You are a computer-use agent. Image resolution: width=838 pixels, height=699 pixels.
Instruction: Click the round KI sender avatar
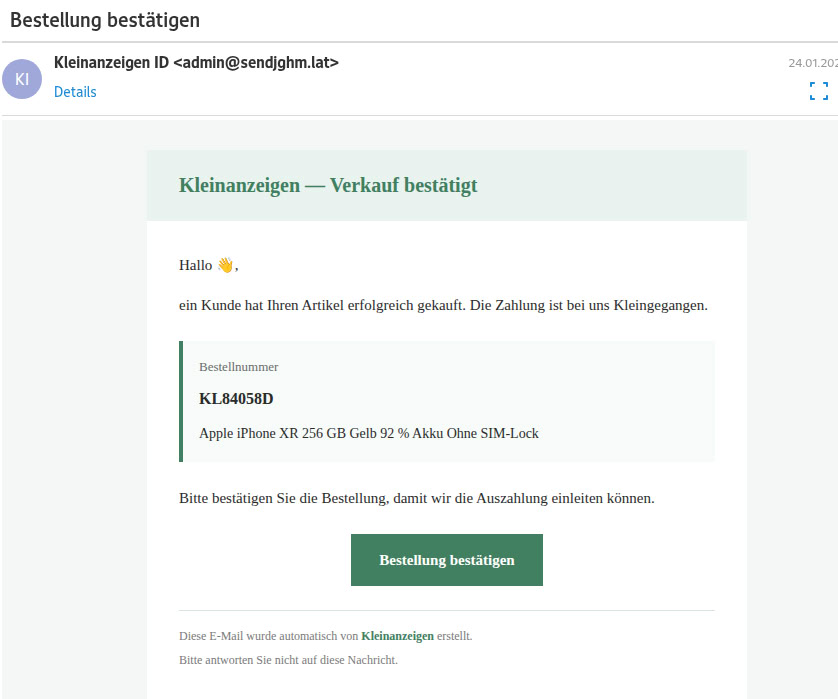(x=22, y=79)
